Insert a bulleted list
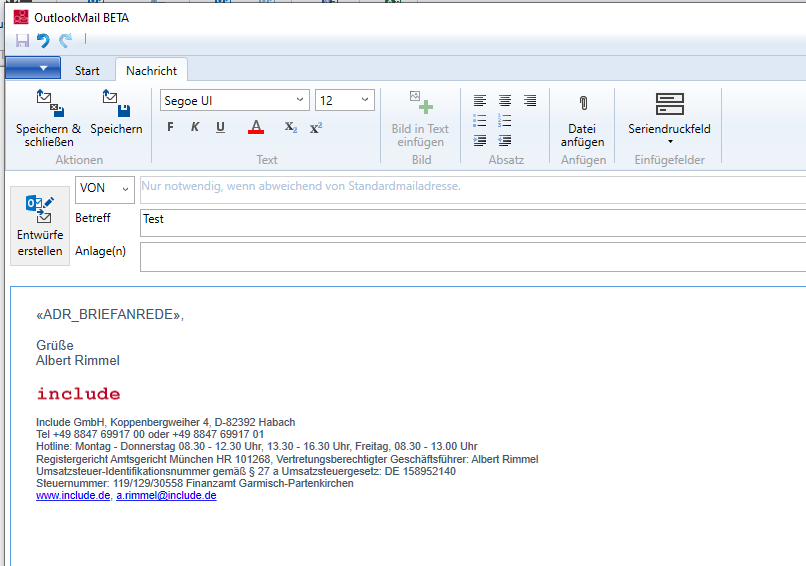Screen dimensions: 806x566 (x=480, y=121)
